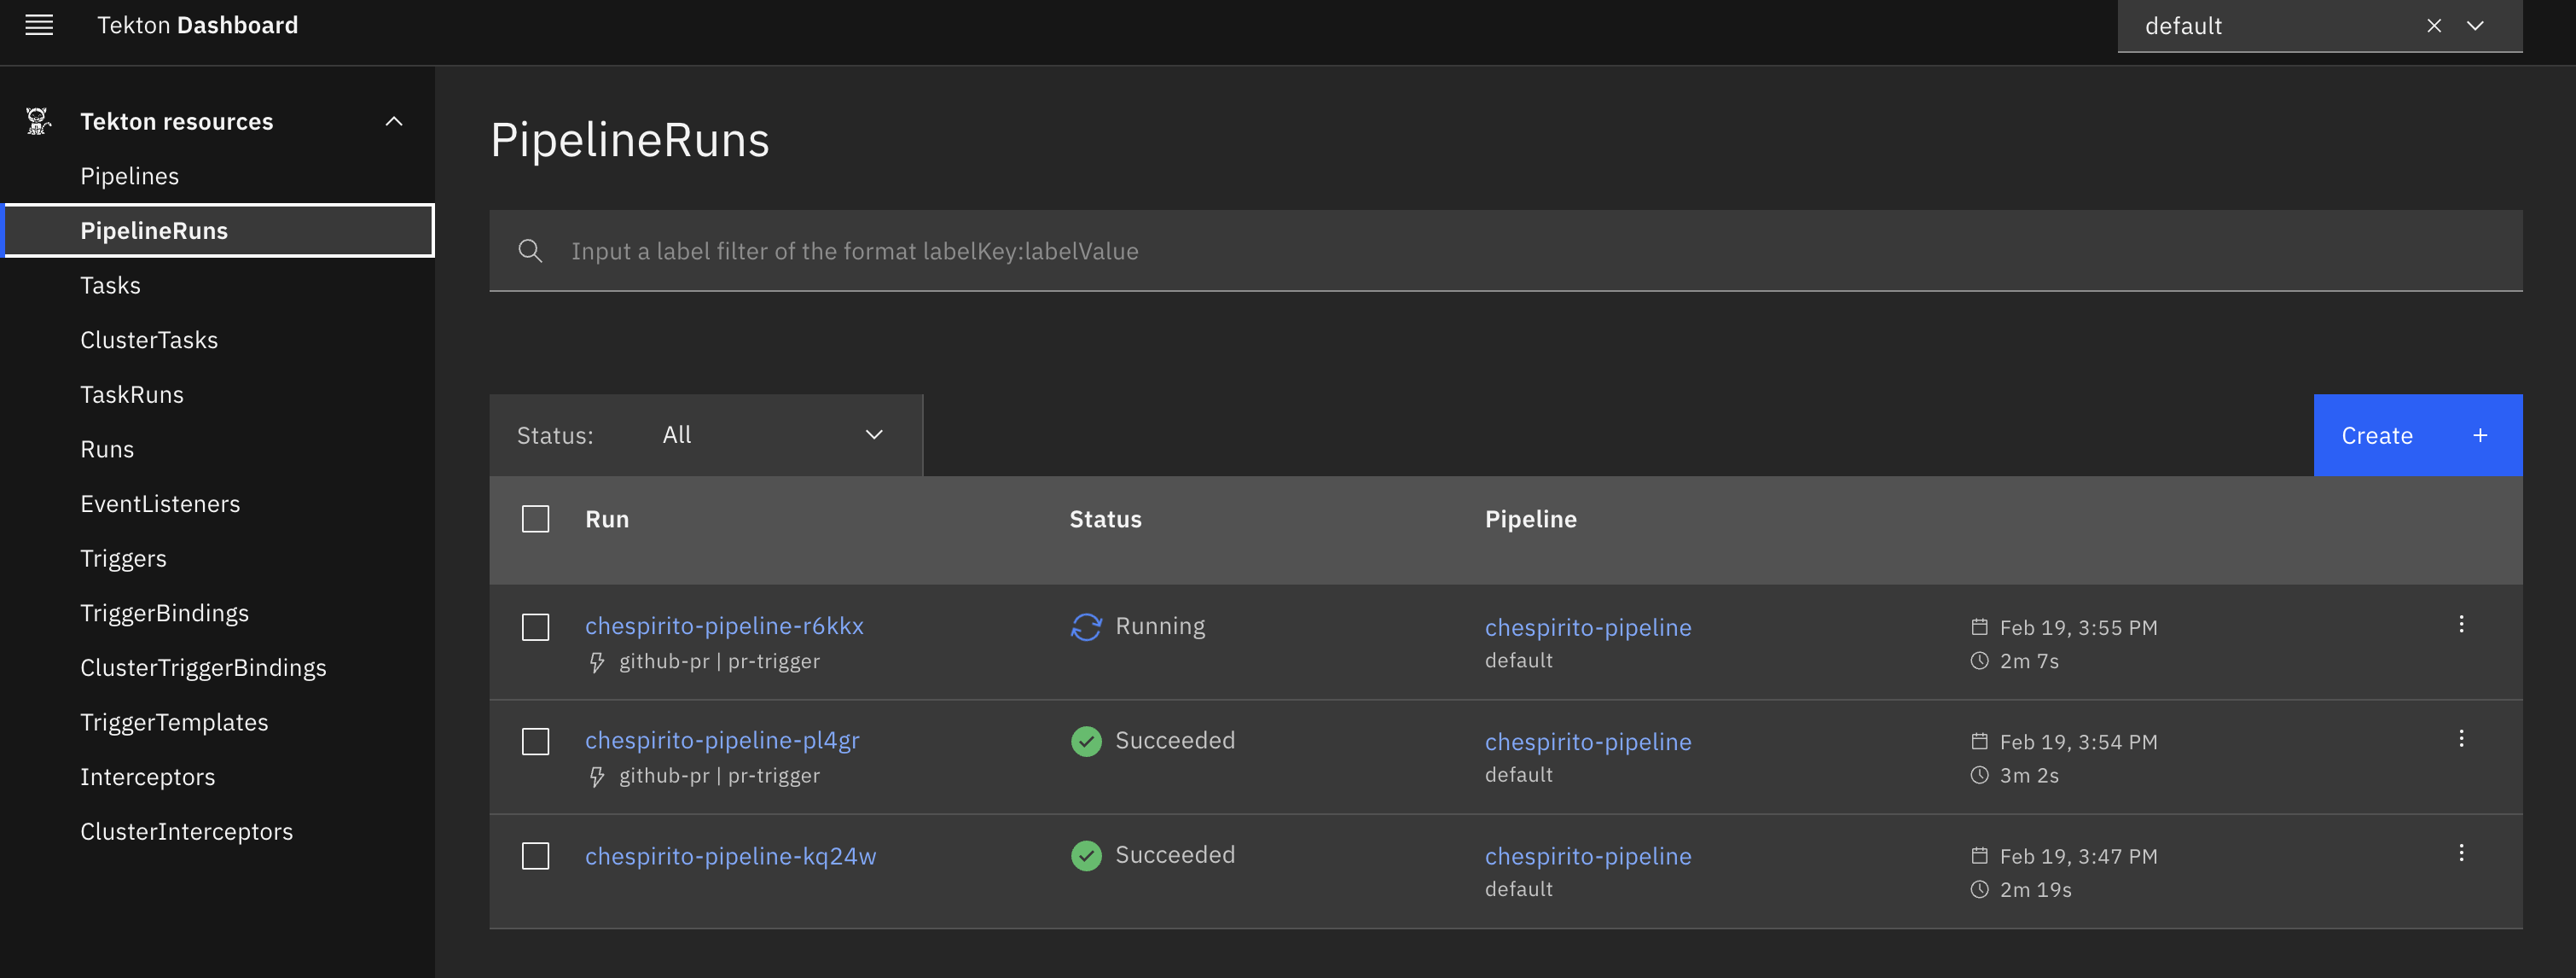Open actions menu for chespirito-pipeline-r6kkx

pos(2461,625)
